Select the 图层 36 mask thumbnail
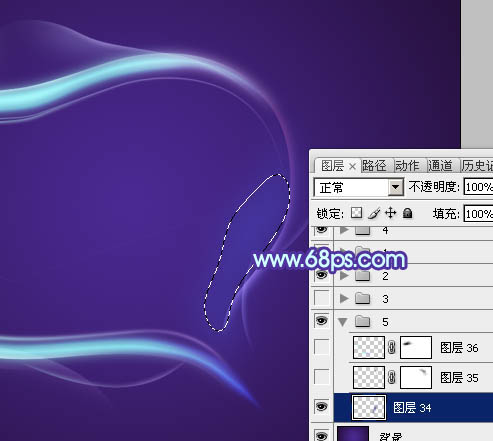The image size is (493, 441). (x=416, y=347)
